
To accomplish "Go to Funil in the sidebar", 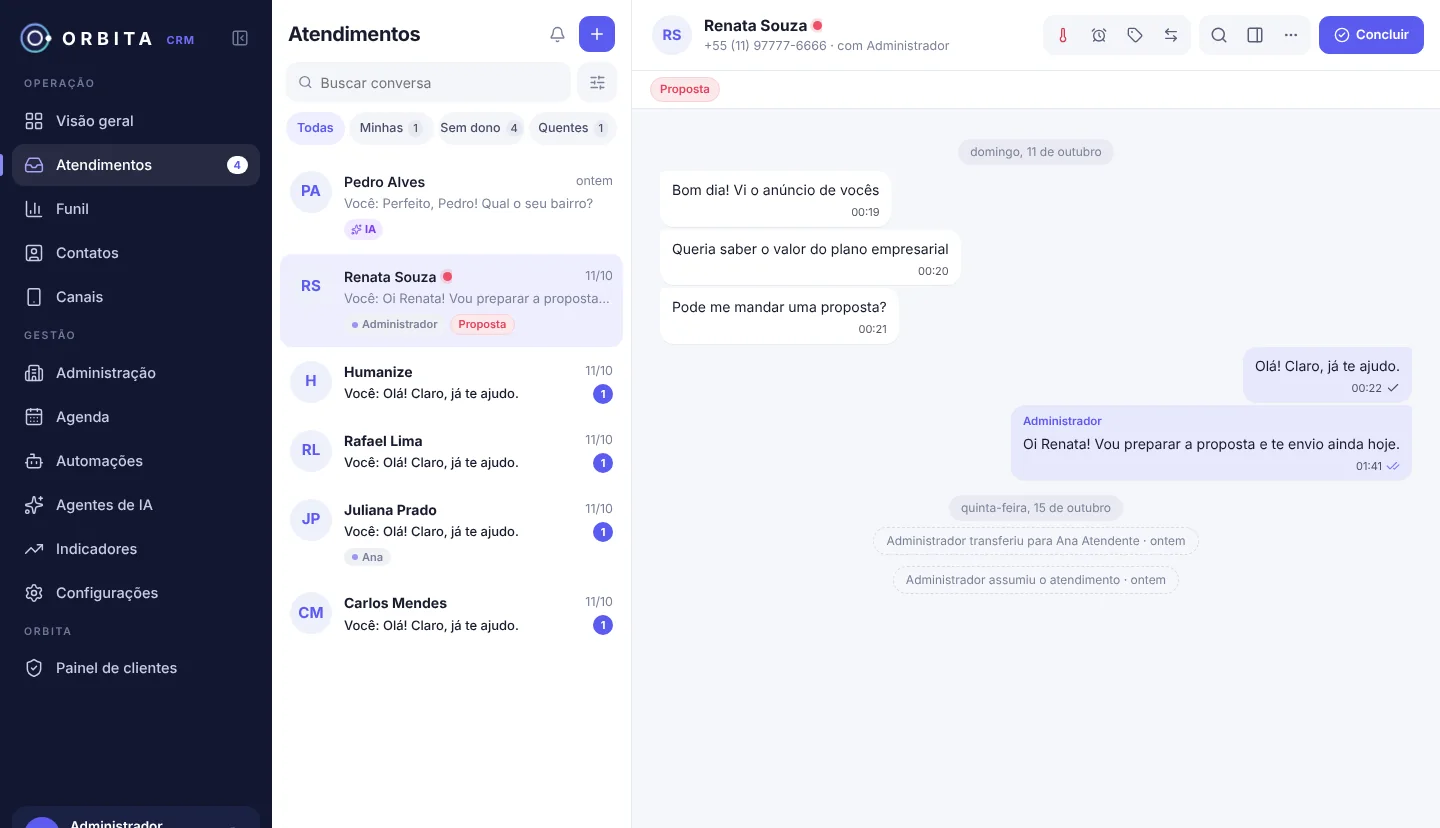I will pyautogui.click(x=136, y=209).
